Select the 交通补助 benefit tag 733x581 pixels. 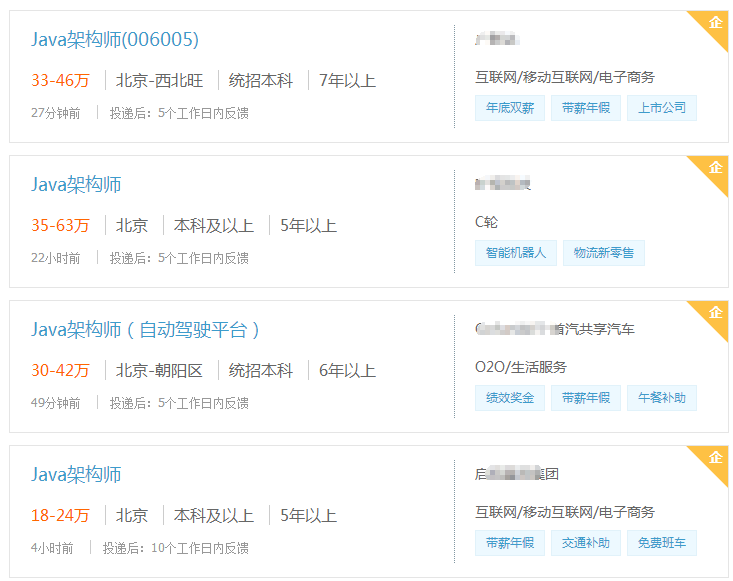(586, 543)
